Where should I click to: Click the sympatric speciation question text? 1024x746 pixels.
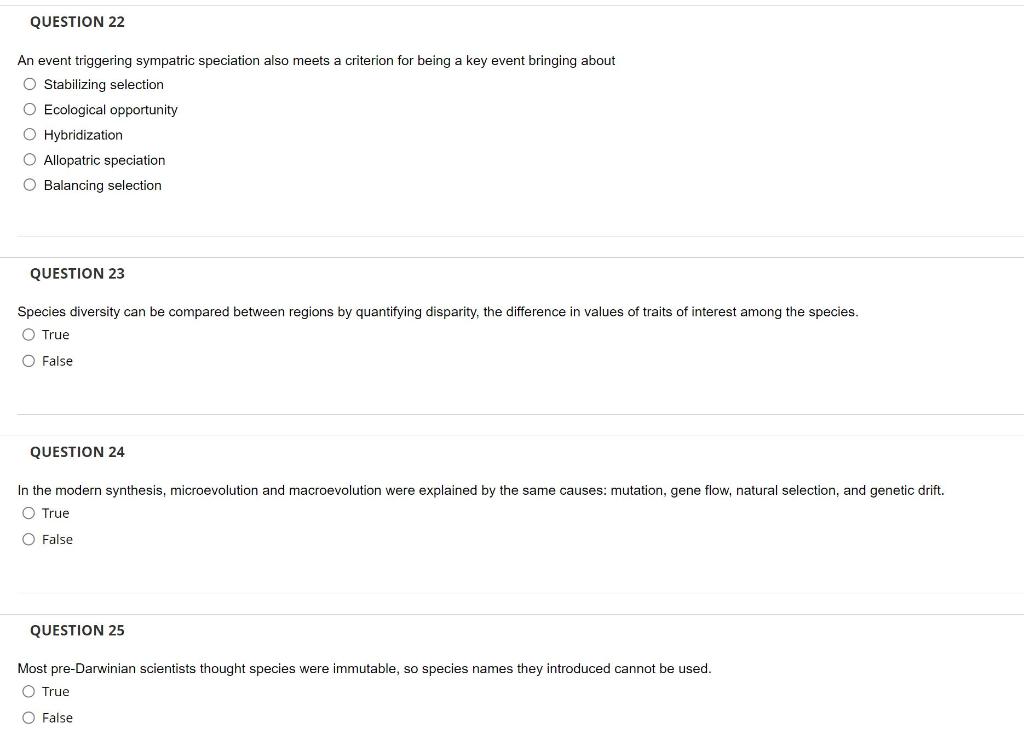coord(315,60)
